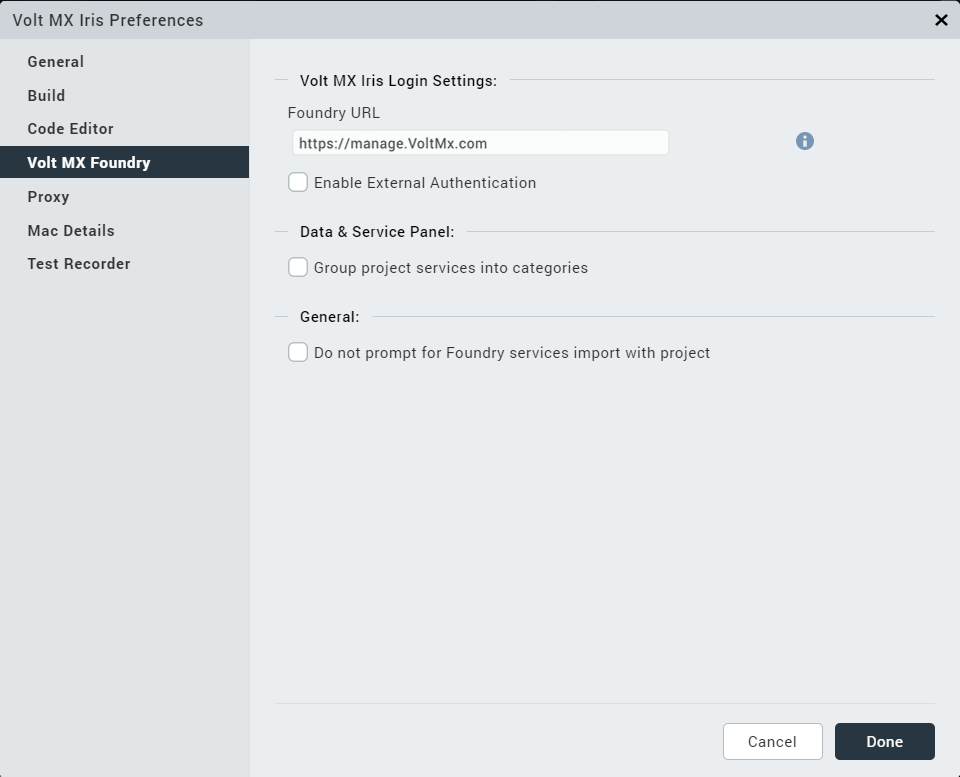Close the Volt MX Iris Preferences dialog

coord(940,20)
